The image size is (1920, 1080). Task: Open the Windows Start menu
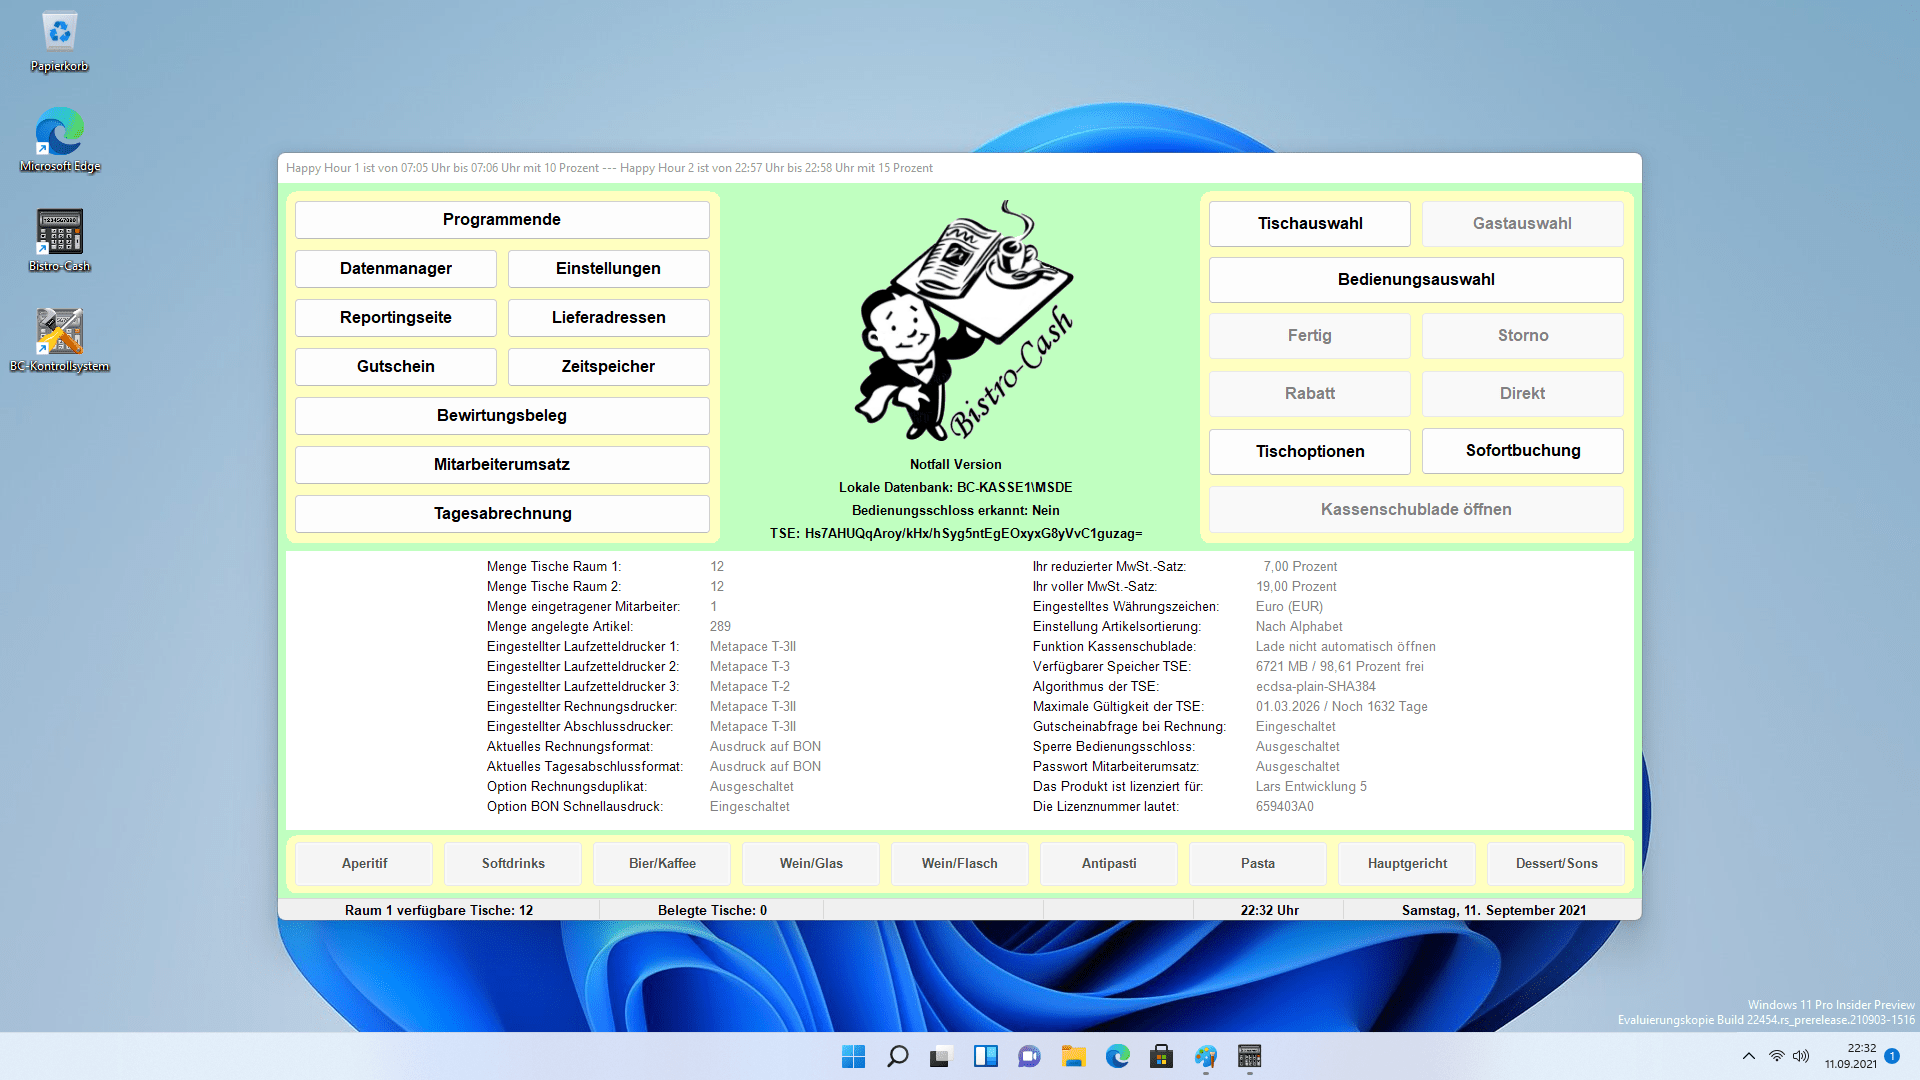853,1056
